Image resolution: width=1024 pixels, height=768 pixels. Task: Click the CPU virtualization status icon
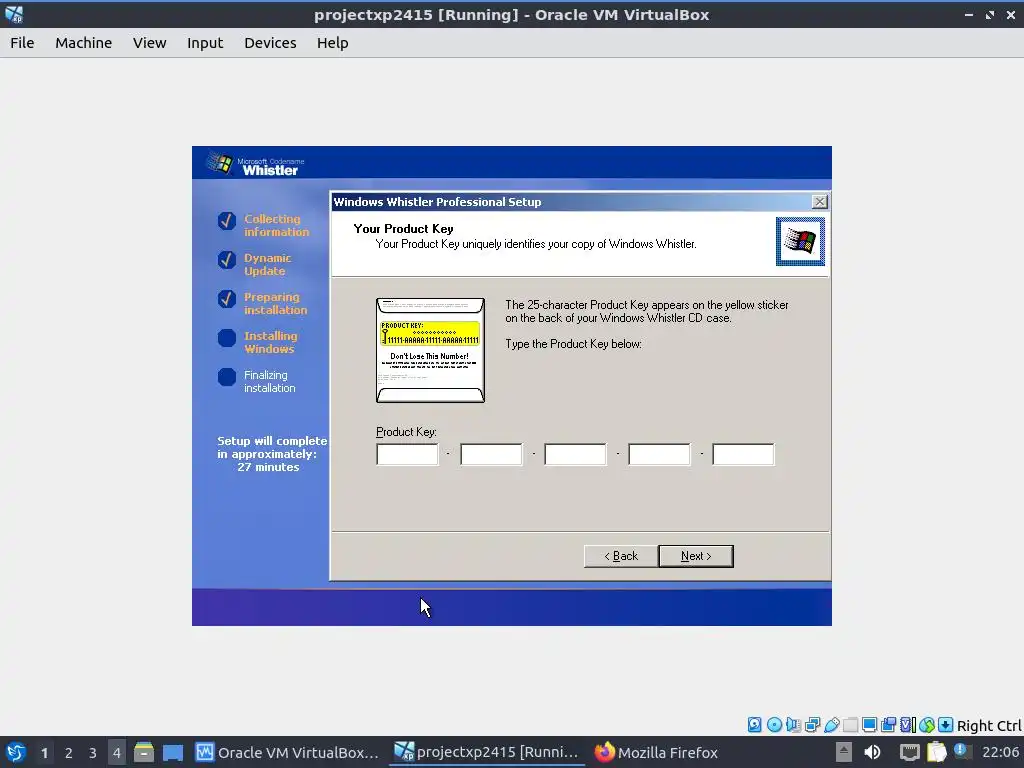pyautogui.click(x=908, y=724)
